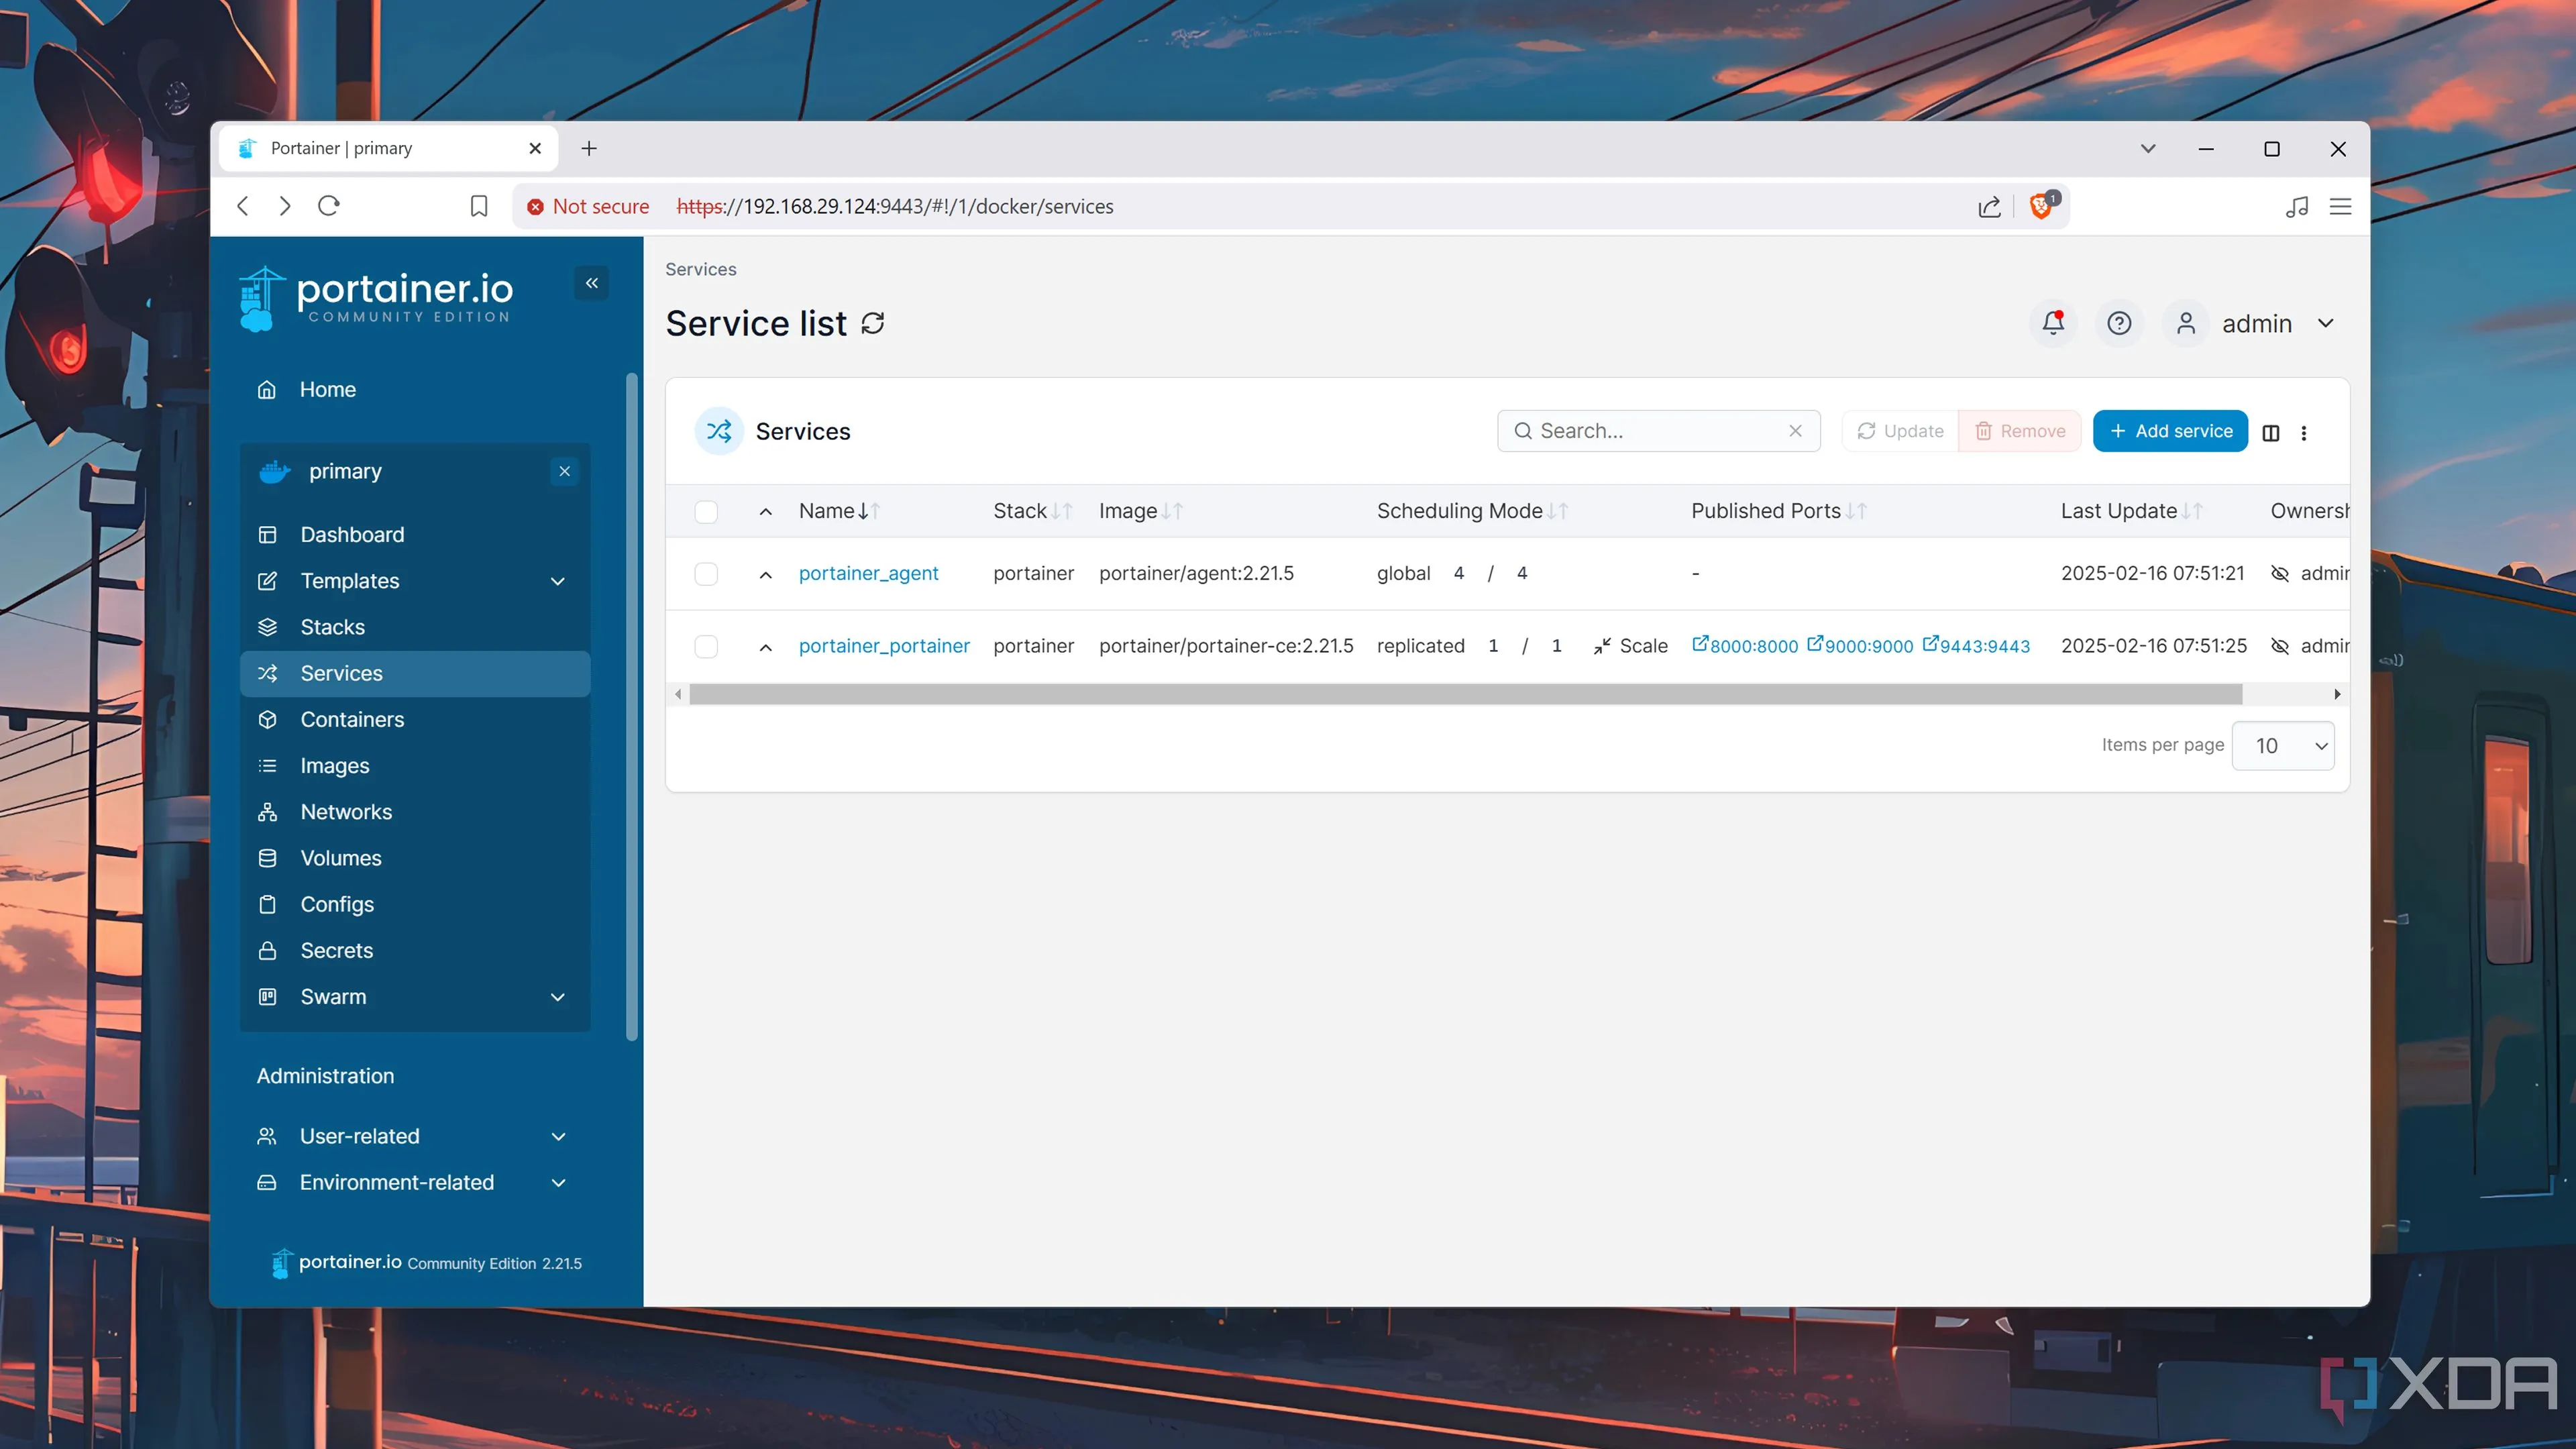Open the 9443:9443 published port link

click(x=1976, y=646)
